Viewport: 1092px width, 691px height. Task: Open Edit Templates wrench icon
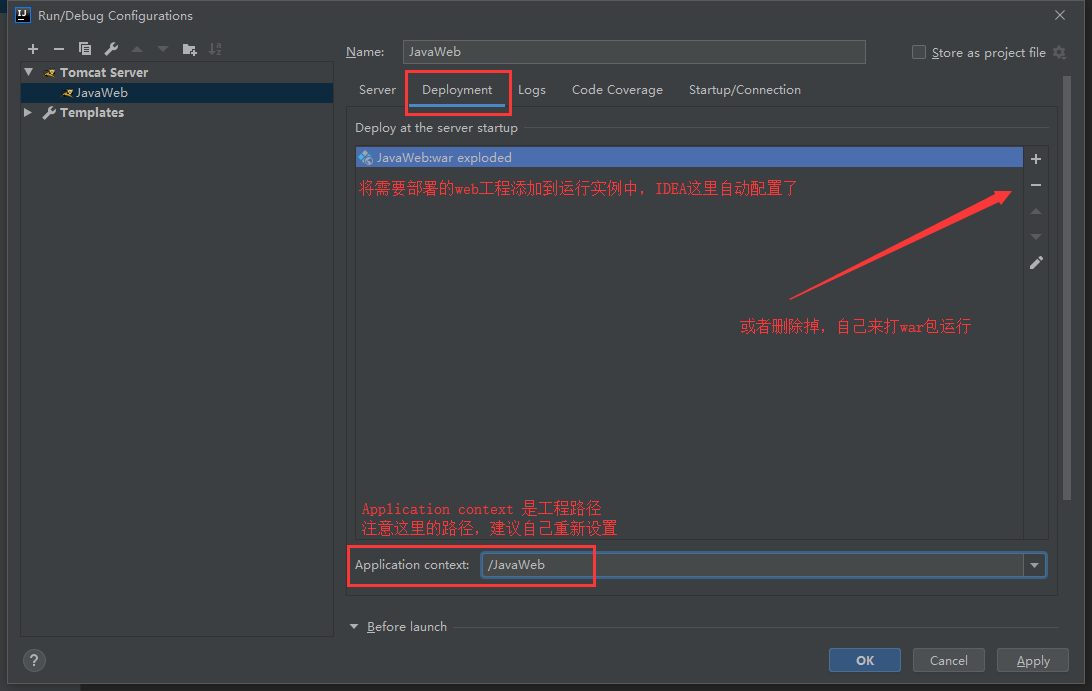pyautogui.click(x=111, y=49)
